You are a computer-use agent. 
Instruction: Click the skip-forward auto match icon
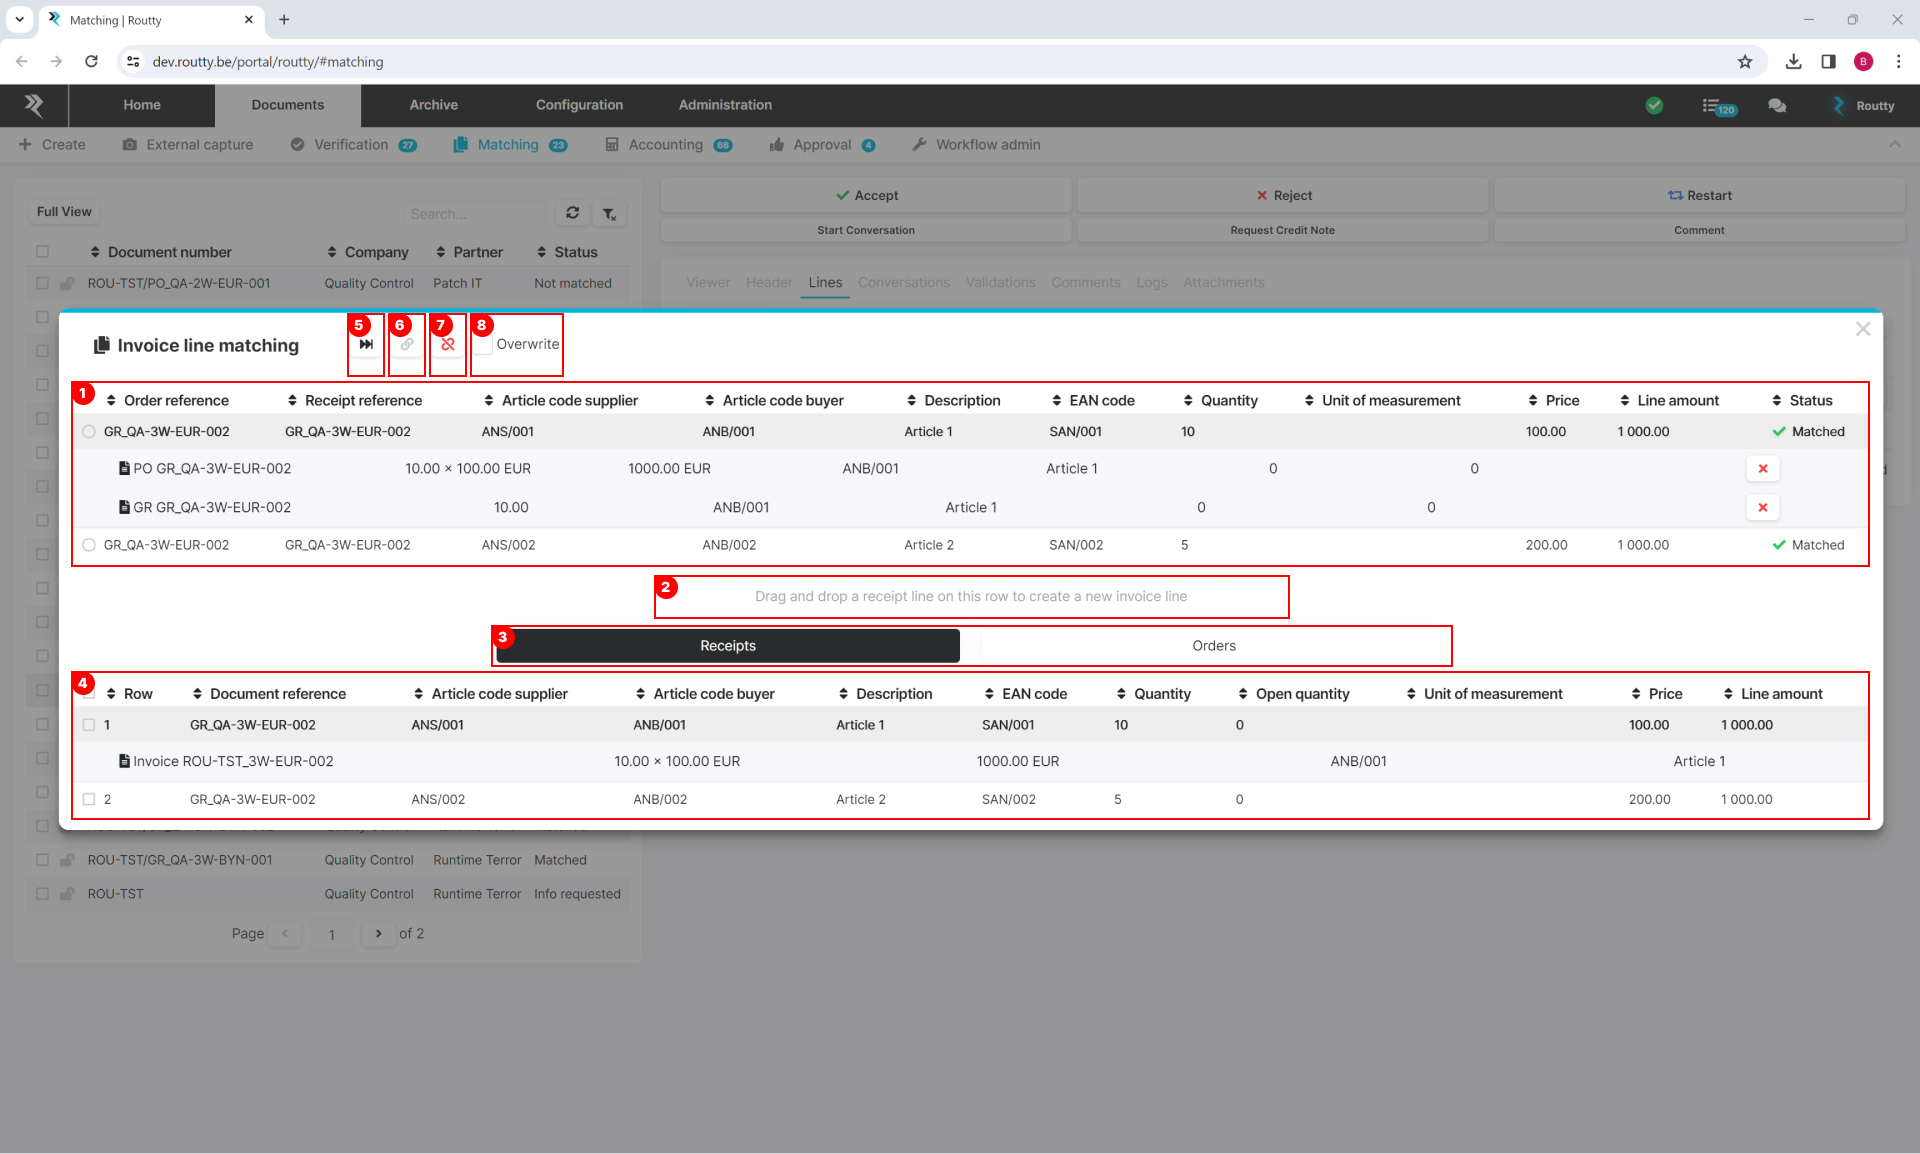click(366, 344)
